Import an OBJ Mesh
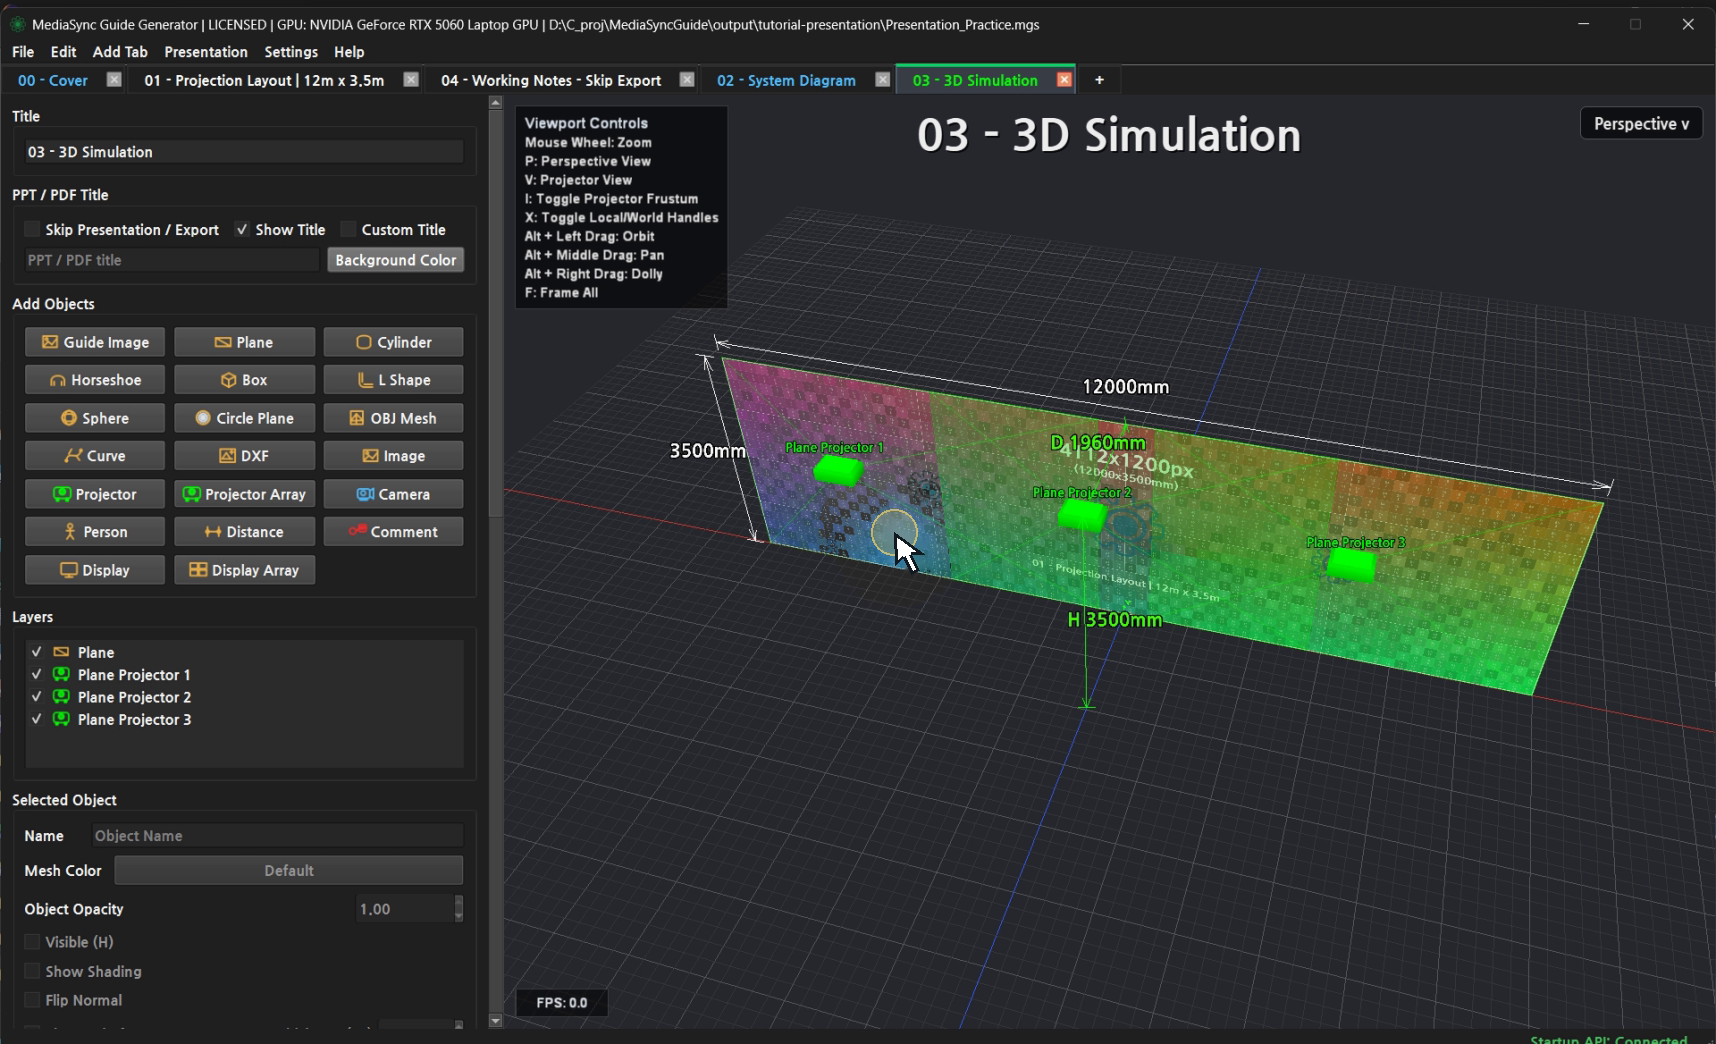The image size is (1716, 1044). pos(393,418)
